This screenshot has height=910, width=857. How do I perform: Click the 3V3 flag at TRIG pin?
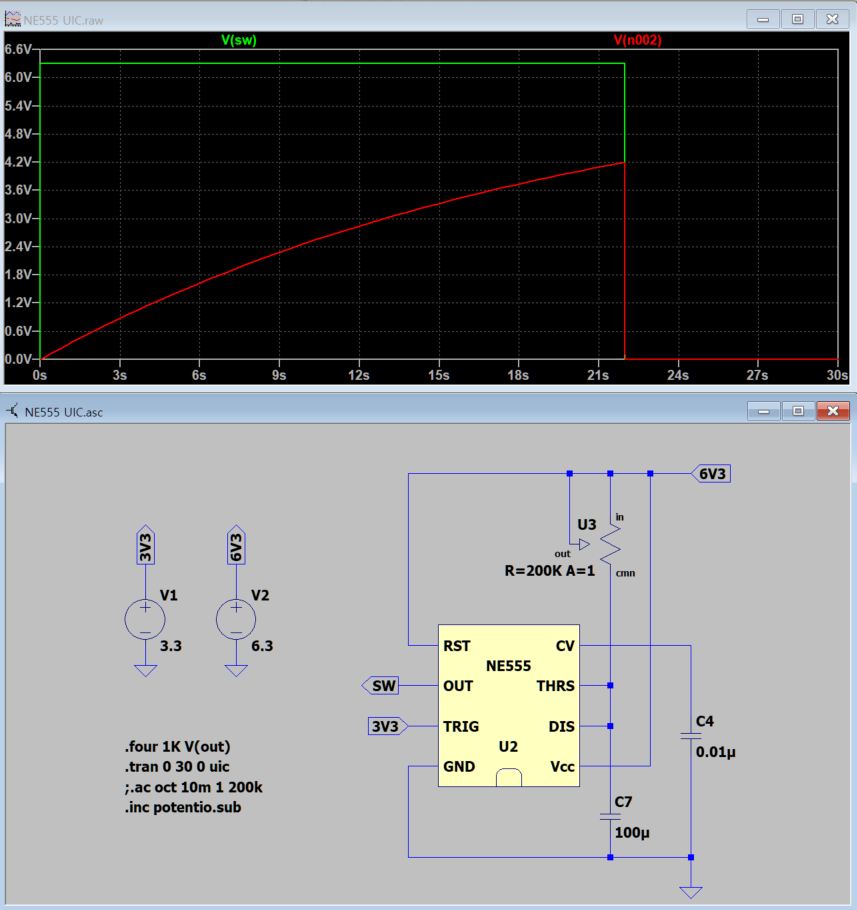(x=387, y=726)
